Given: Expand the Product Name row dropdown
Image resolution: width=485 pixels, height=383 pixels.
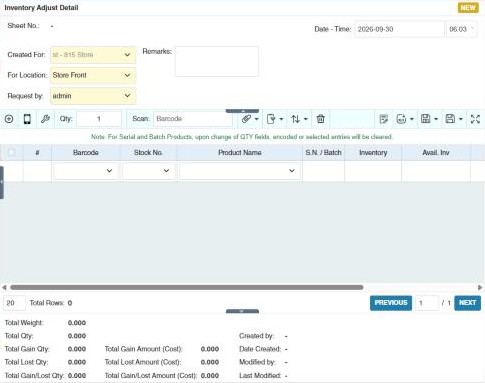Looking at the screenshot, I should point(240,171).
